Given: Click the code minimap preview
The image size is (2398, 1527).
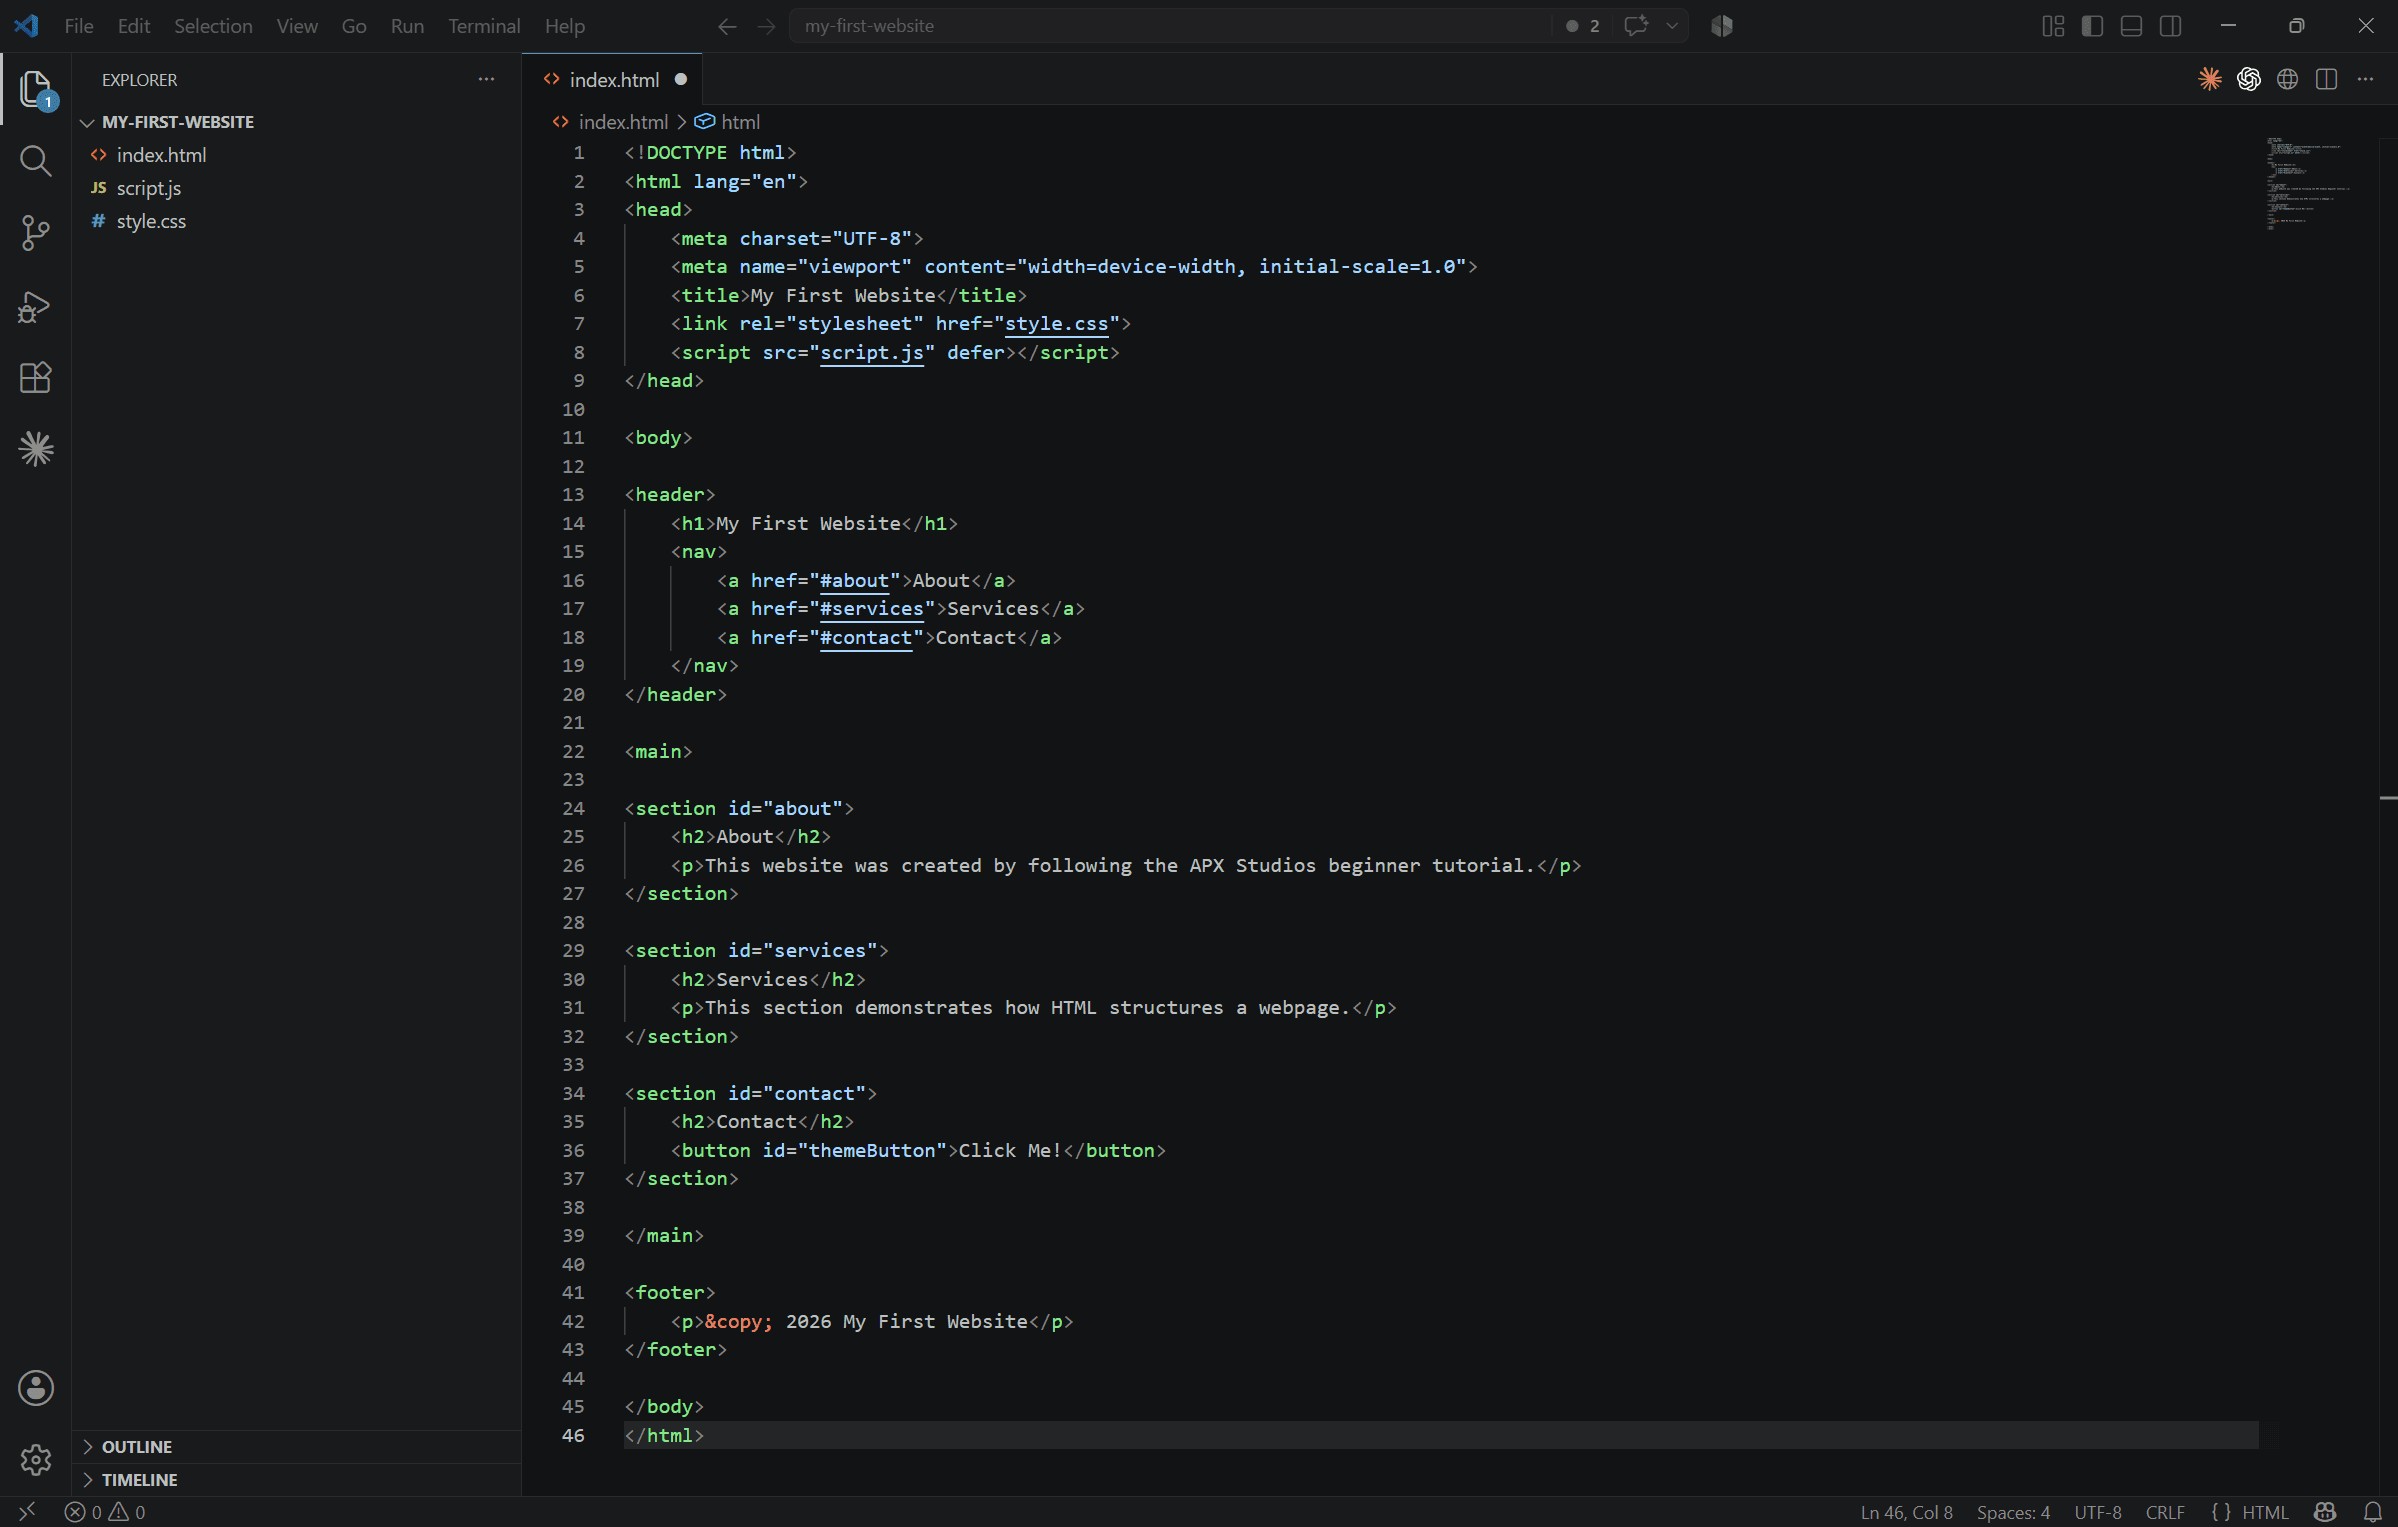Looking at the screenshot, I should [x=2308, y=184].
